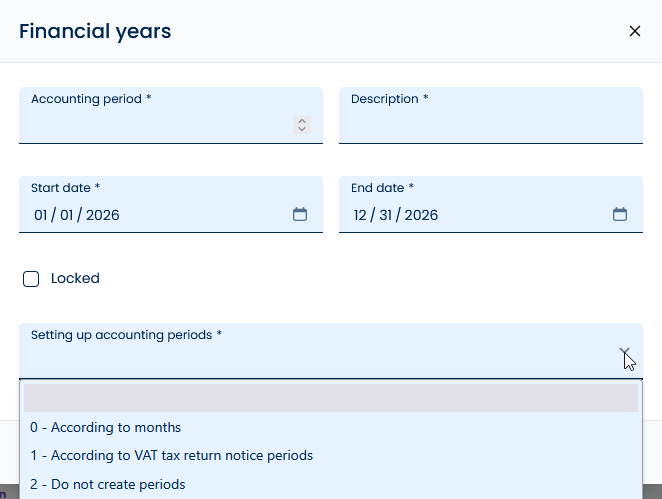The height and width of the screenshot is (499, 662).
Task: Select the blank option in dropdown list
Action: click(331, 398)
